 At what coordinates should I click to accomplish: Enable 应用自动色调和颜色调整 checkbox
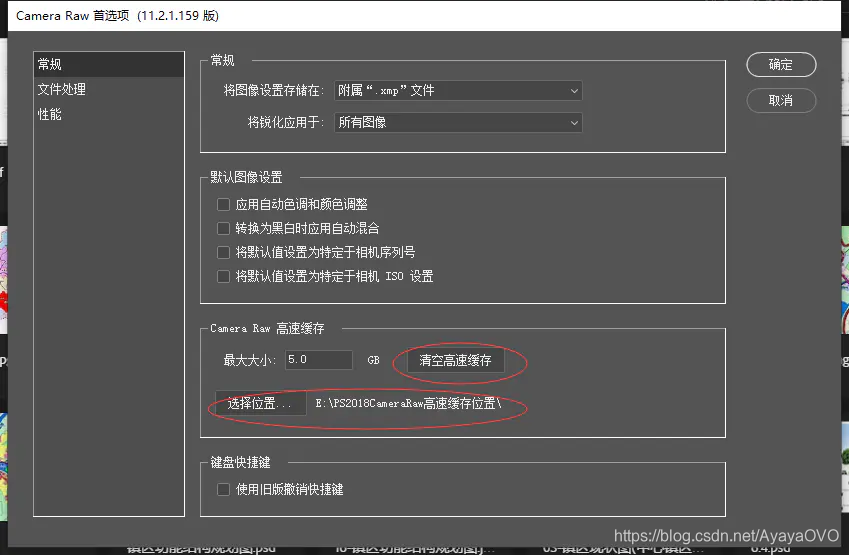(223, 204)
